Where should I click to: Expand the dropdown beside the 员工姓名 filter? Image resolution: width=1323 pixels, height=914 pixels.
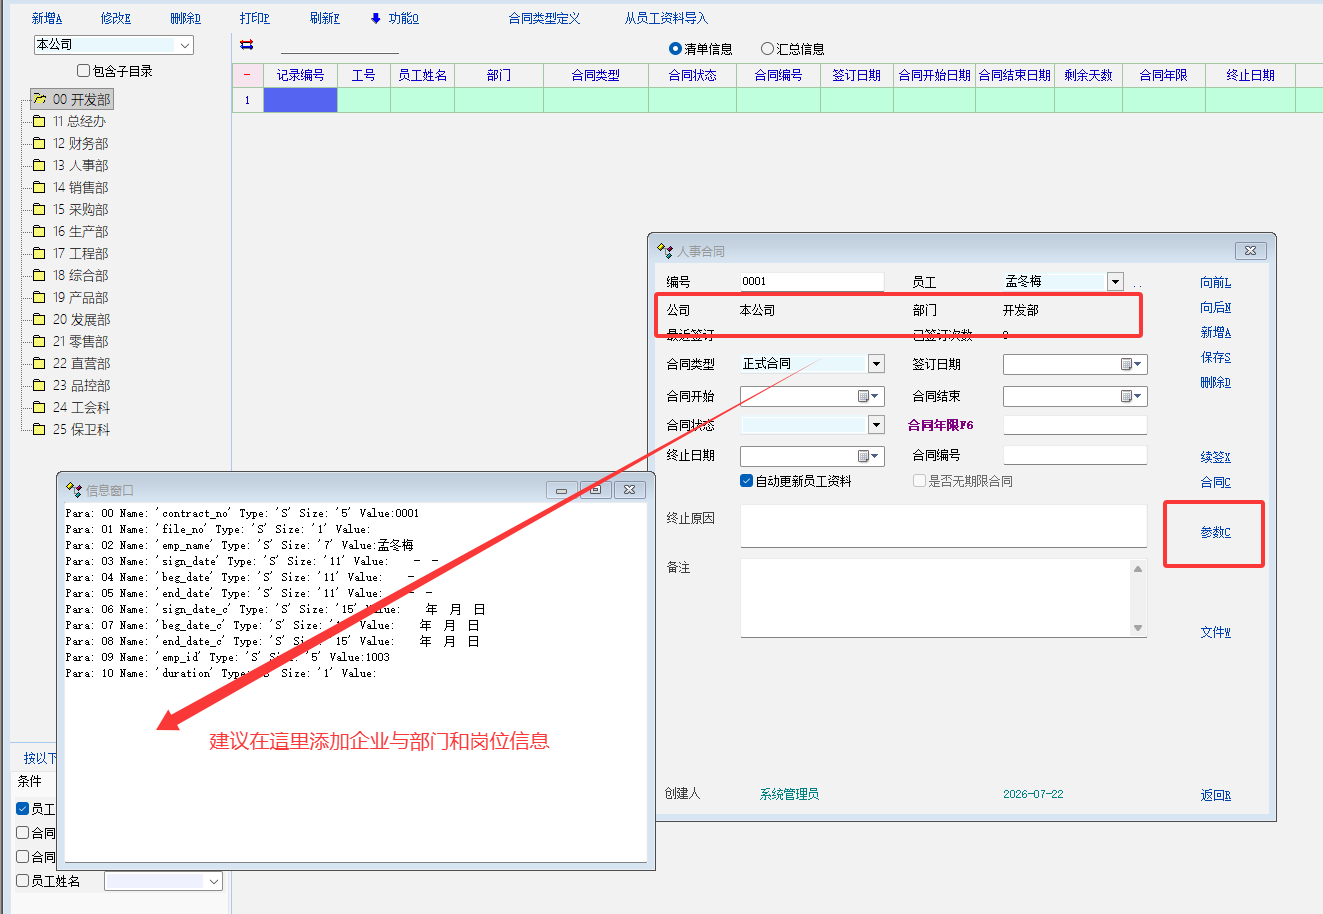click(x=213, y=881)
